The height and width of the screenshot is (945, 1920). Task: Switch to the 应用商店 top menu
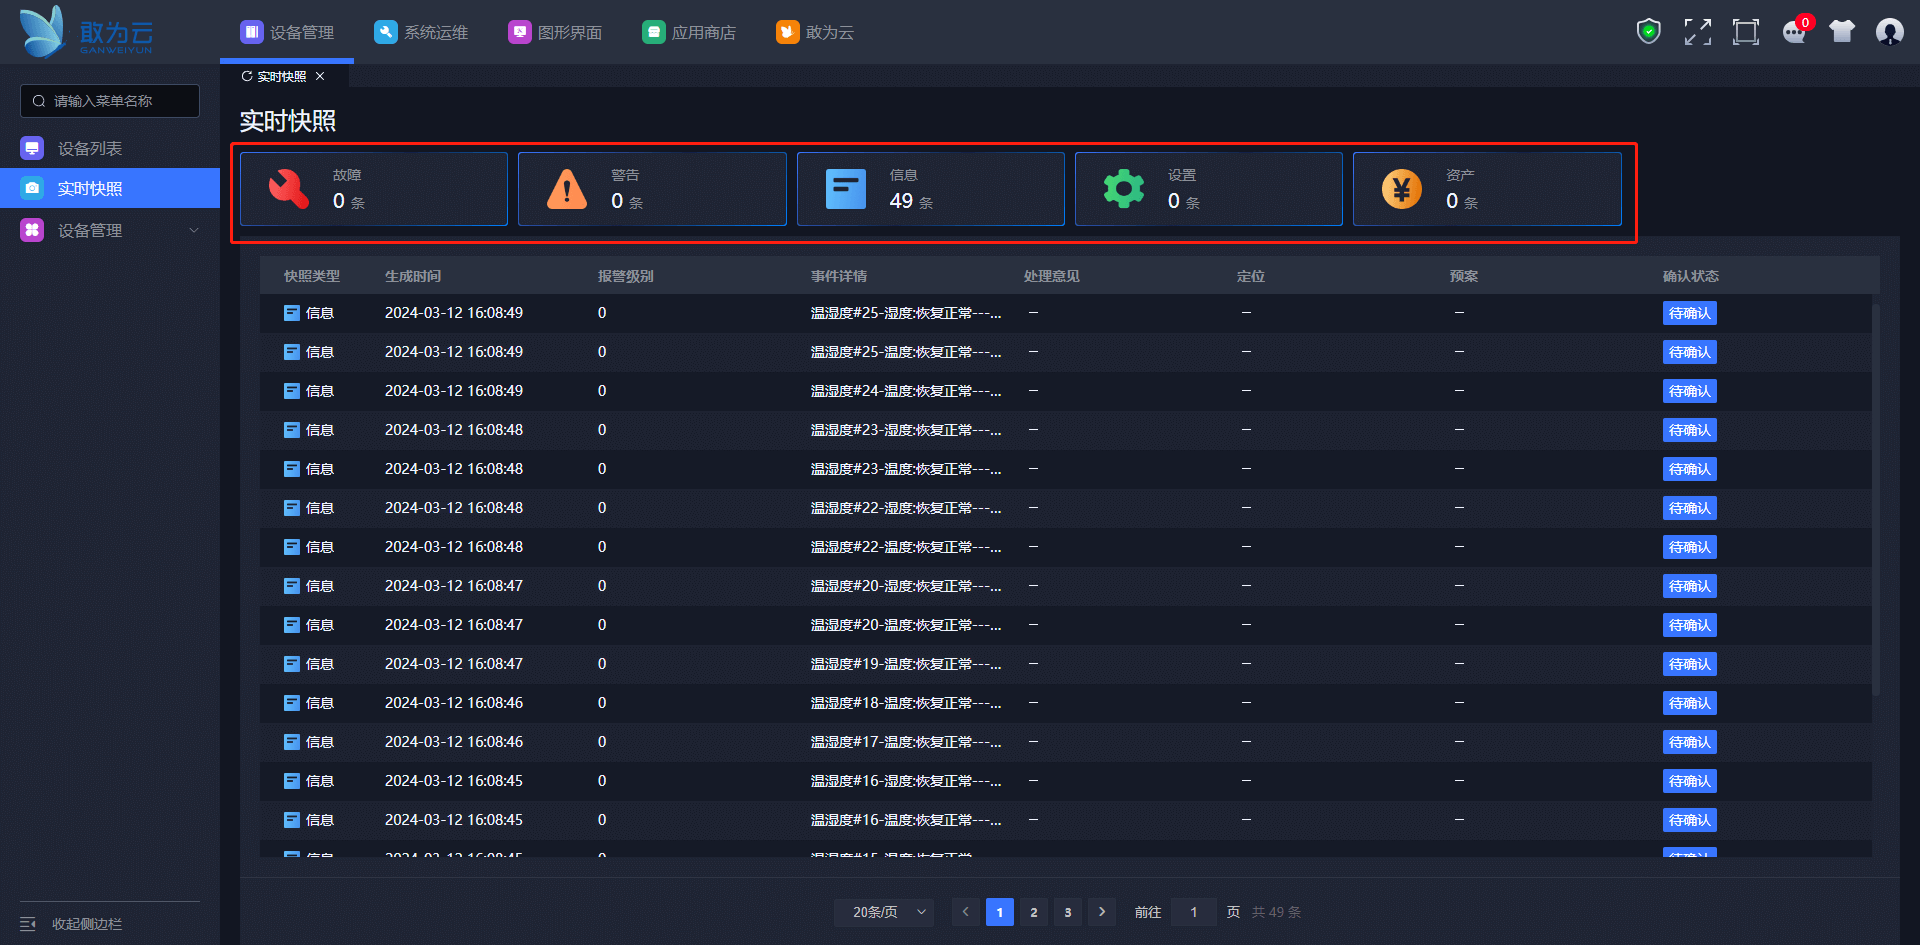(689, 33)
